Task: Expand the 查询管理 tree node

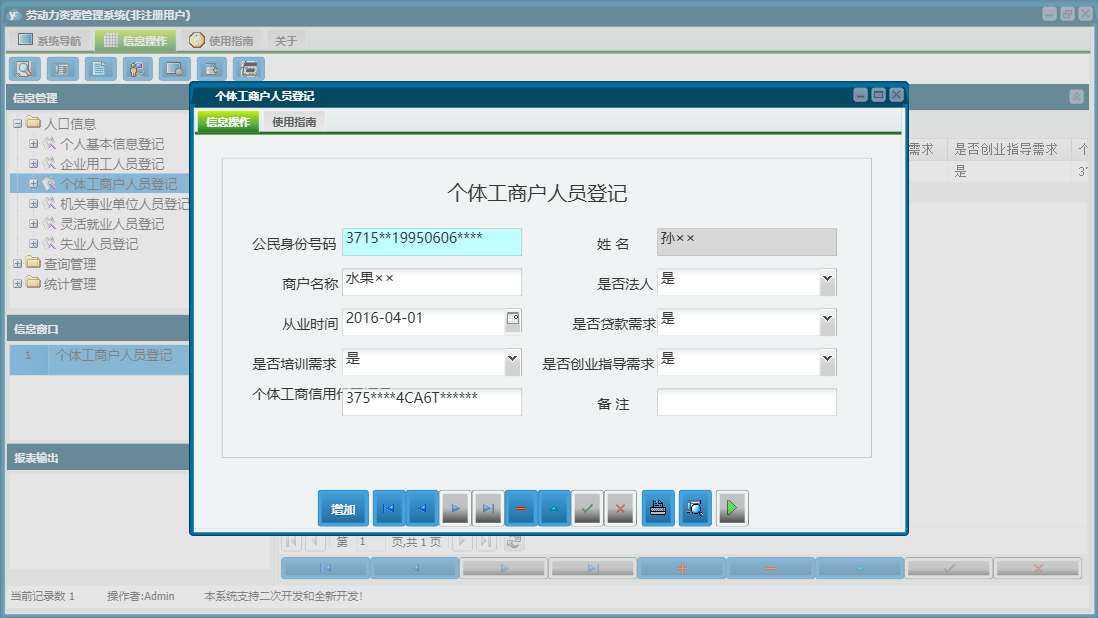Action: (17, 264)
